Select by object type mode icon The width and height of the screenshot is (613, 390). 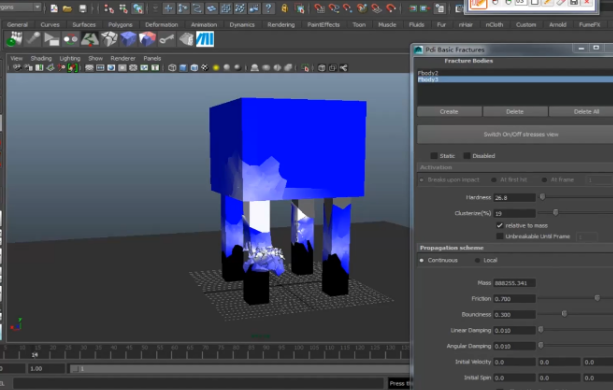[124, 8]
